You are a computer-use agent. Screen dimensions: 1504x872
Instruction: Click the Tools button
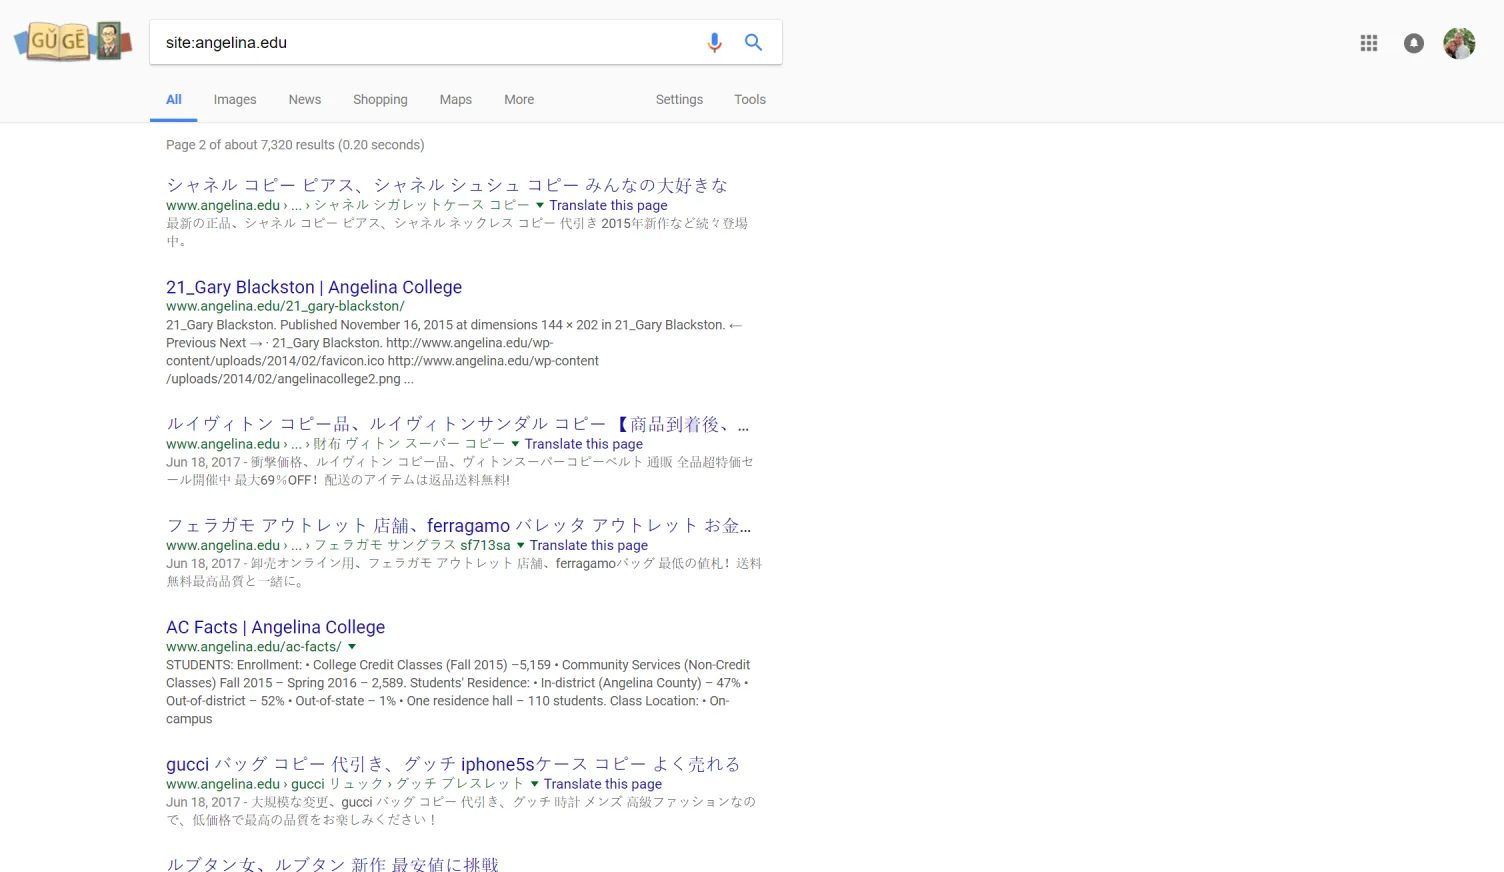click(x=750, y=99)
